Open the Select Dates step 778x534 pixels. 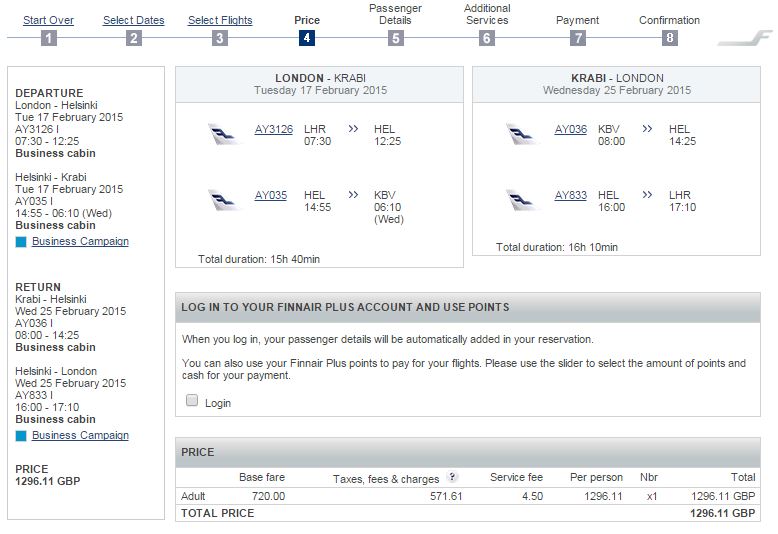[x=135, y=20]
